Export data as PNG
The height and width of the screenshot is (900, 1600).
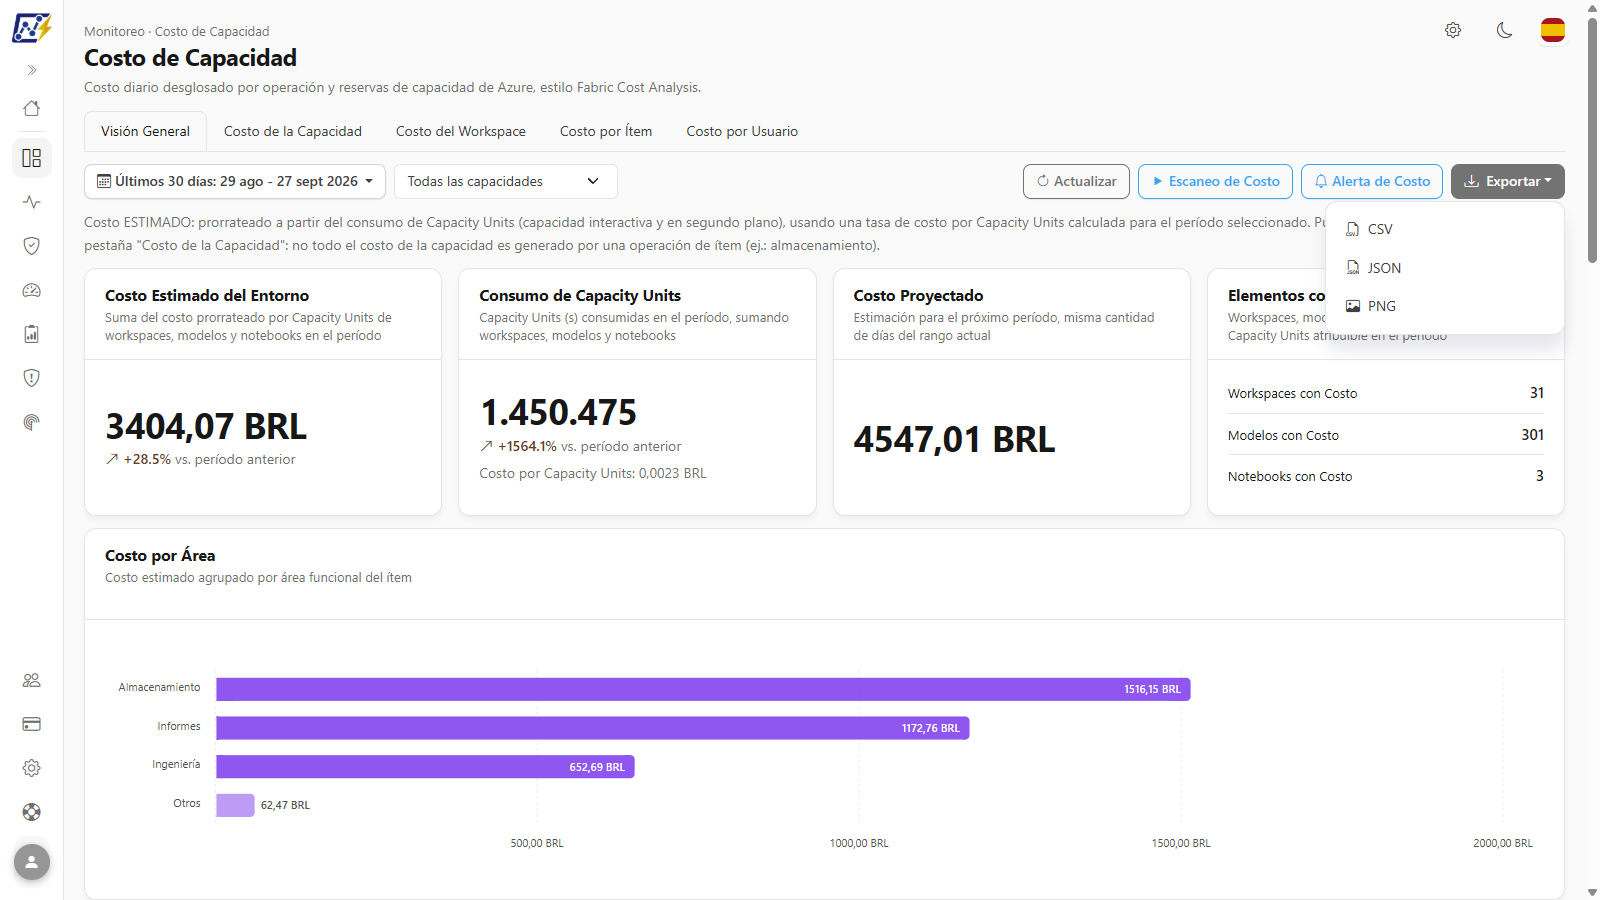coord(1445,306)
